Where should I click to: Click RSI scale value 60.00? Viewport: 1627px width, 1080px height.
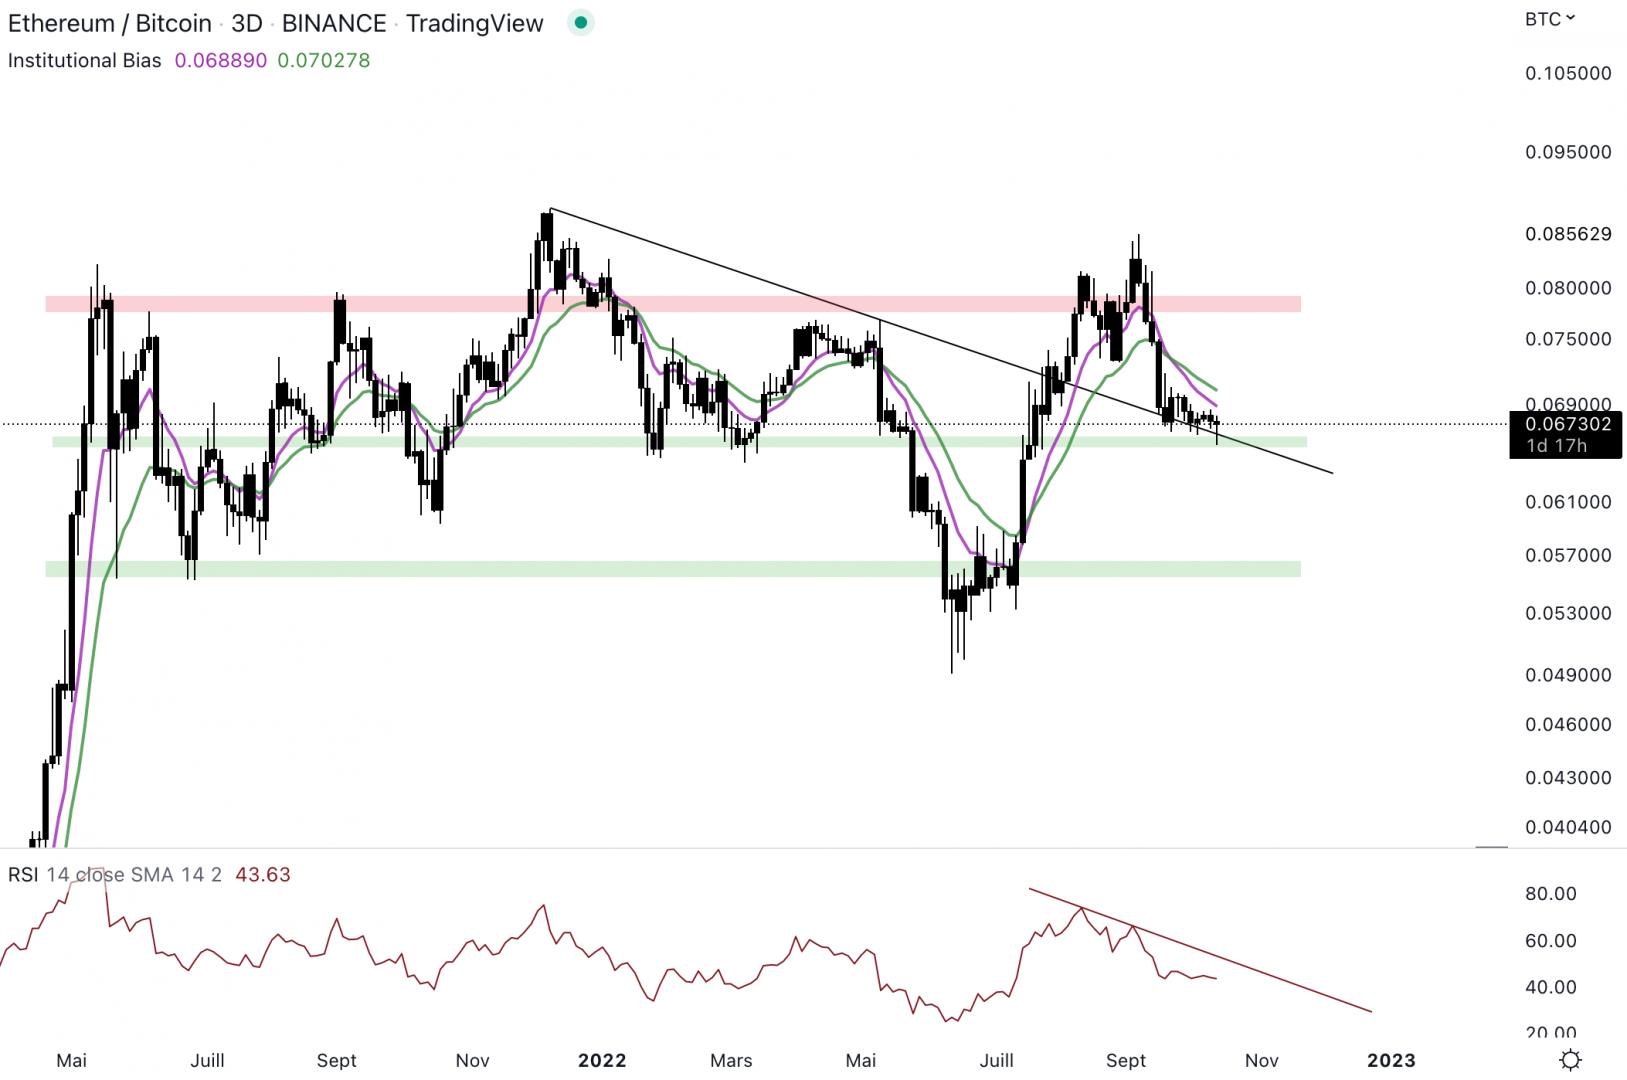coord(1551,941)
